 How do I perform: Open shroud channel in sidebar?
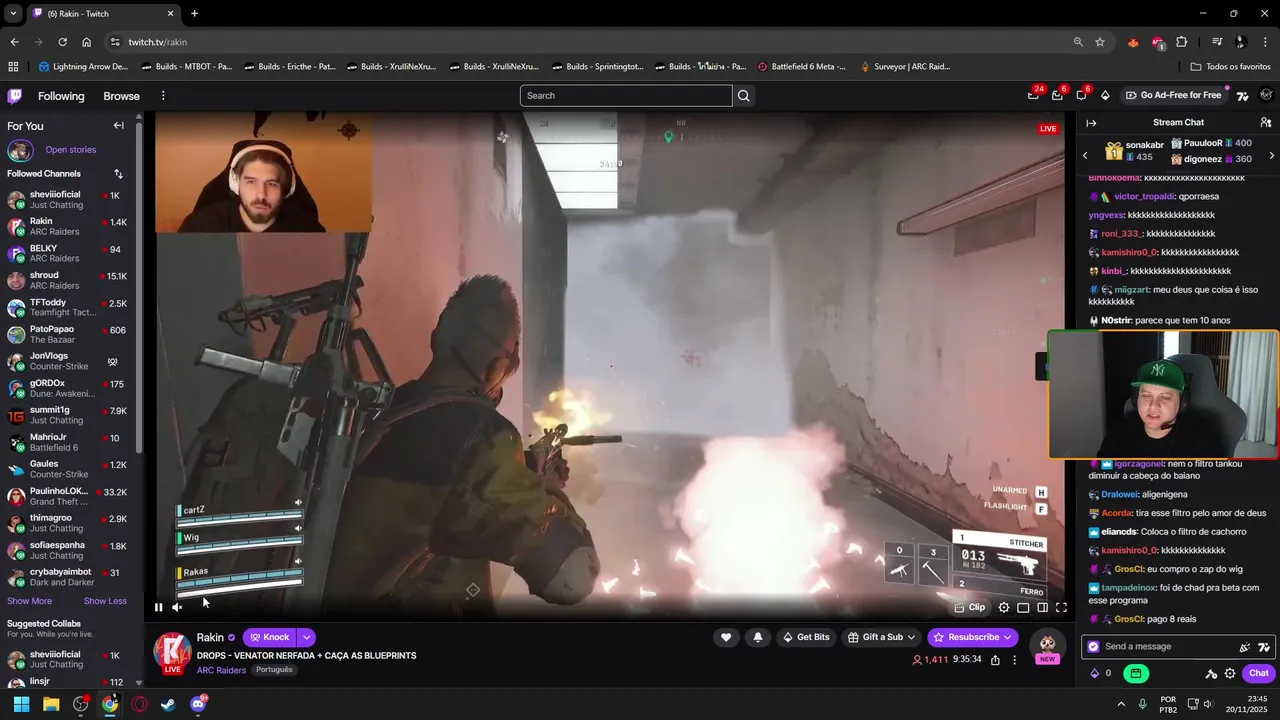(x=69, y=281)
